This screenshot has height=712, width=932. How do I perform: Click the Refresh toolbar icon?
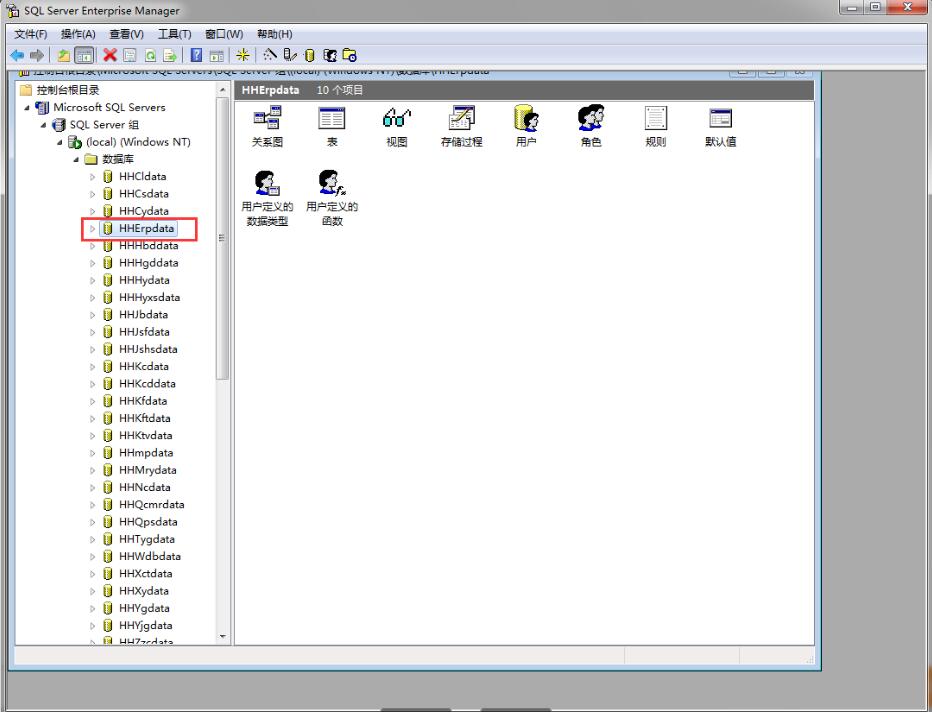click(150, 56)
